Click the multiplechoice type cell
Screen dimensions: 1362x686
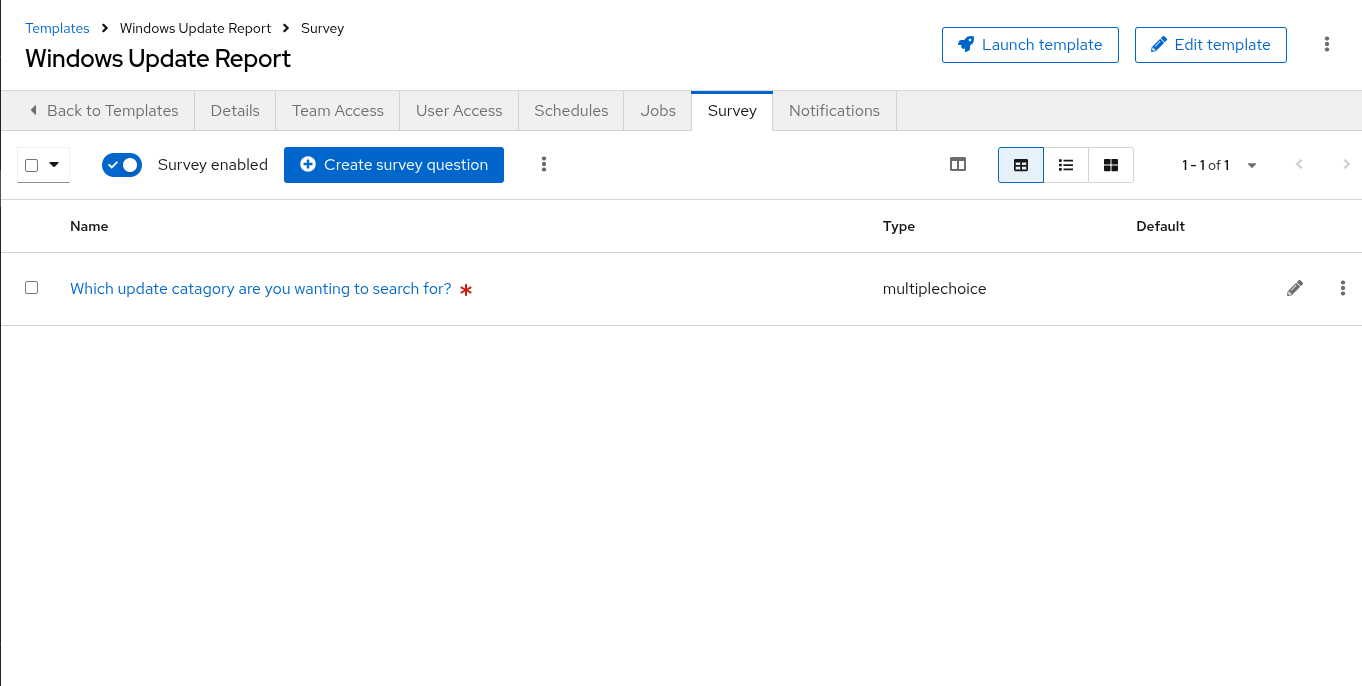coord(935,288)
